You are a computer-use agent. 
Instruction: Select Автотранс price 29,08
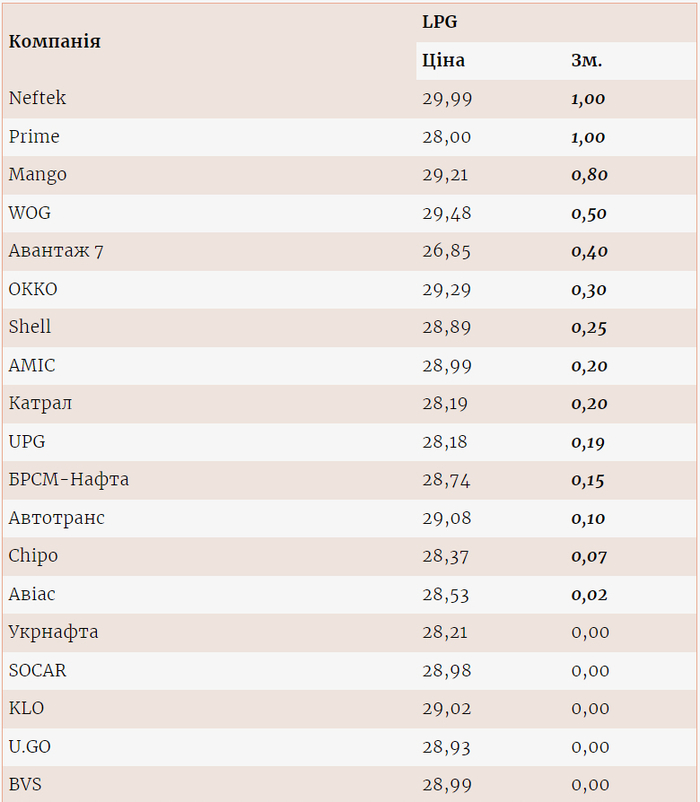point(446,518)
